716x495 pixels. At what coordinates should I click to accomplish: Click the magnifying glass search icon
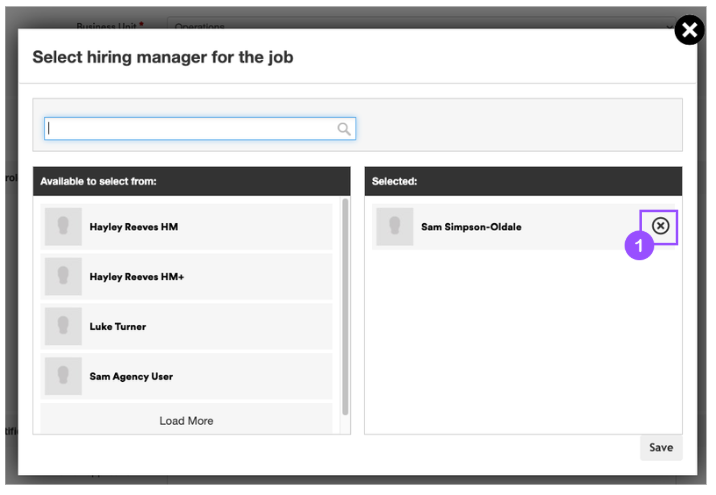344,129
